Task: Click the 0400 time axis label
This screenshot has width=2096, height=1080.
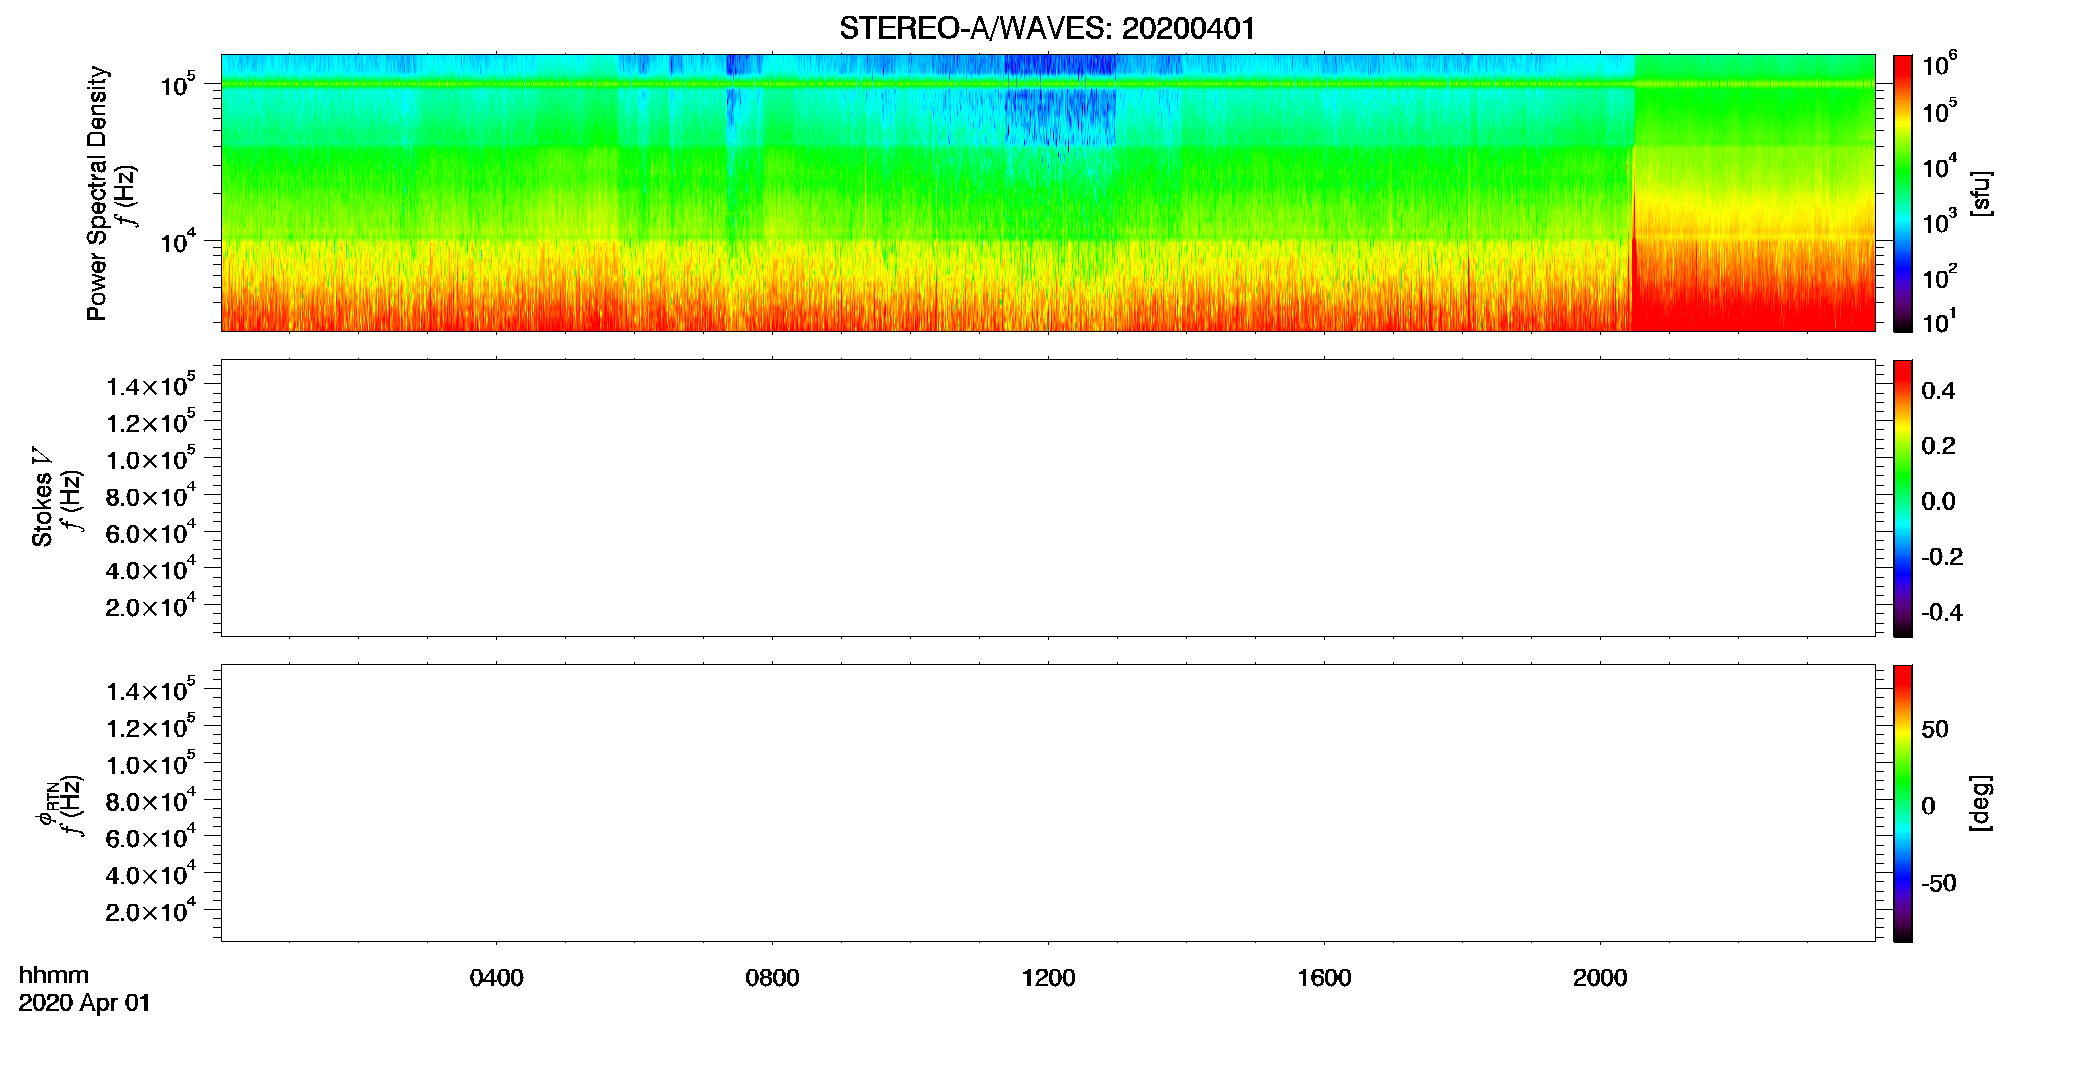Action: [x=496, y=978]
